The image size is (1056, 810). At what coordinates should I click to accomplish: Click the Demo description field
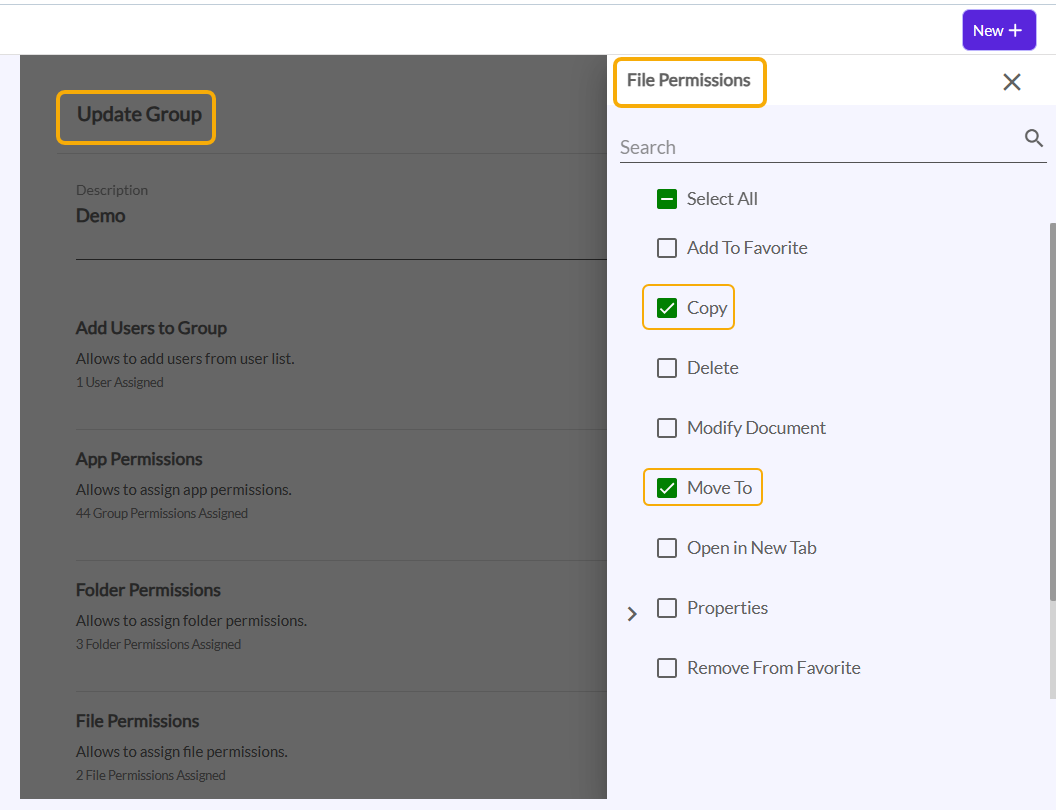point(101,216)
